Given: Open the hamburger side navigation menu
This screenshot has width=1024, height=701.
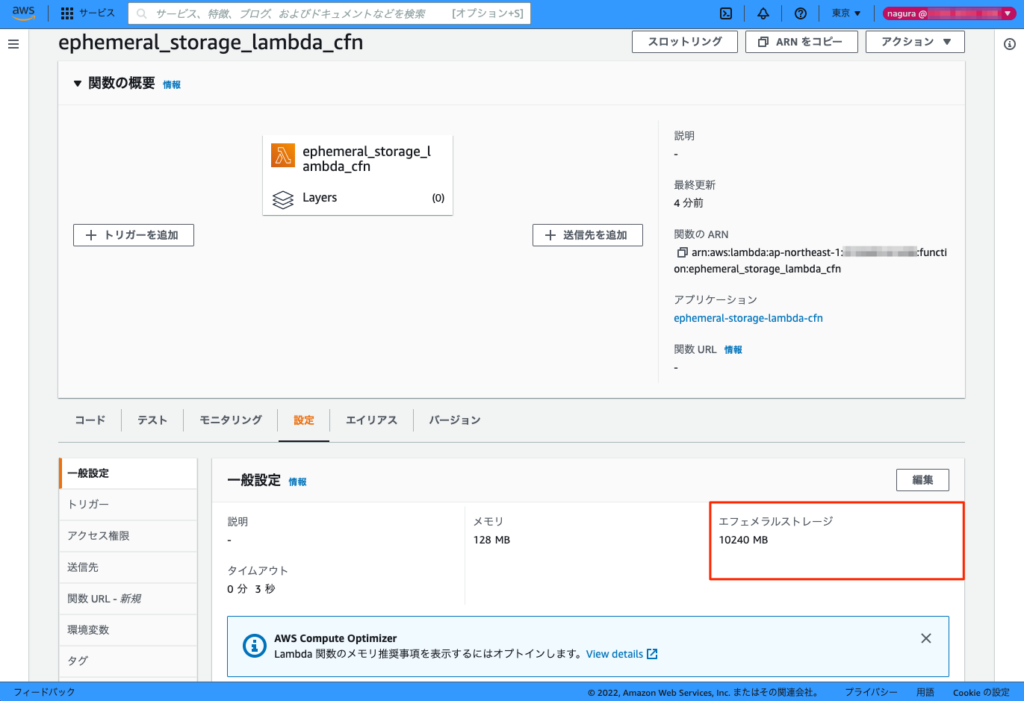Looking at the screenshot, I should [13, 44].
